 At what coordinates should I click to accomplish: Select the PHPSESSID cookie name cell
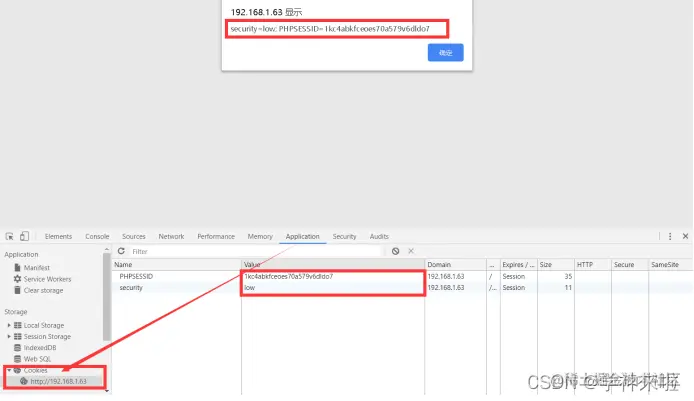(177, 276)
